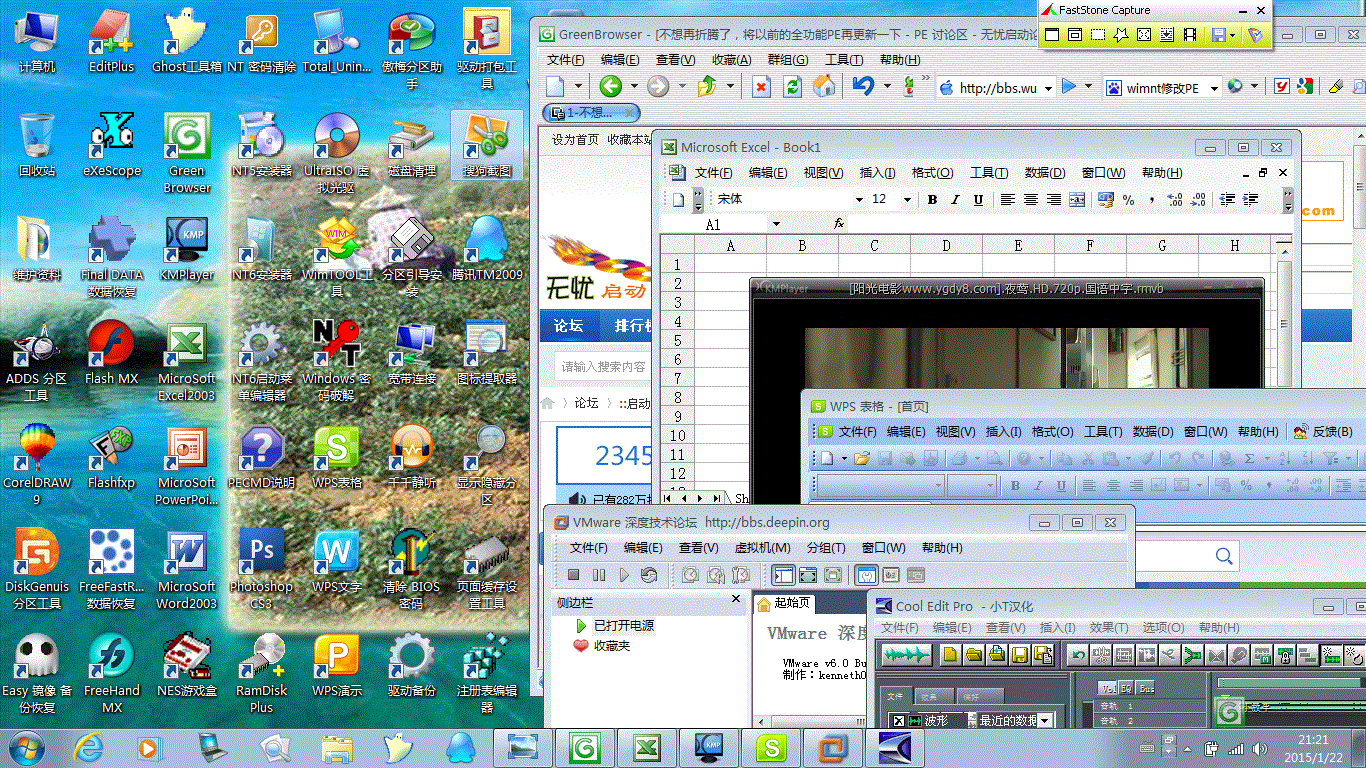Toggle Italic in Excel formatting toolbar
1366x768 pixels.
955,200
